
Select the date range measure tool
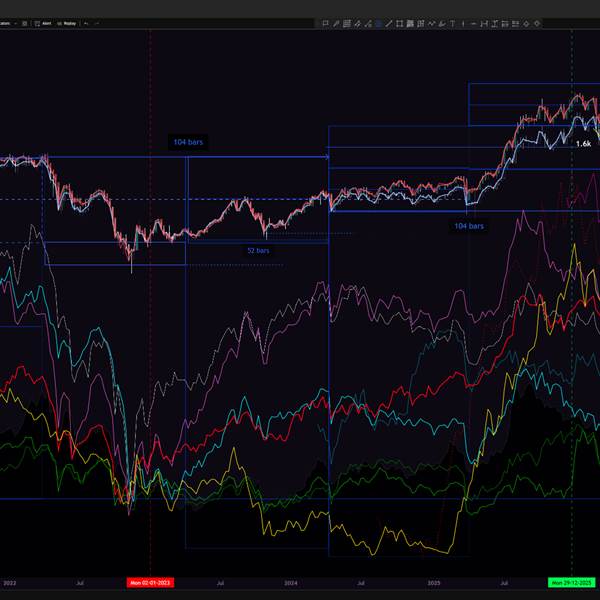(484, 24)
